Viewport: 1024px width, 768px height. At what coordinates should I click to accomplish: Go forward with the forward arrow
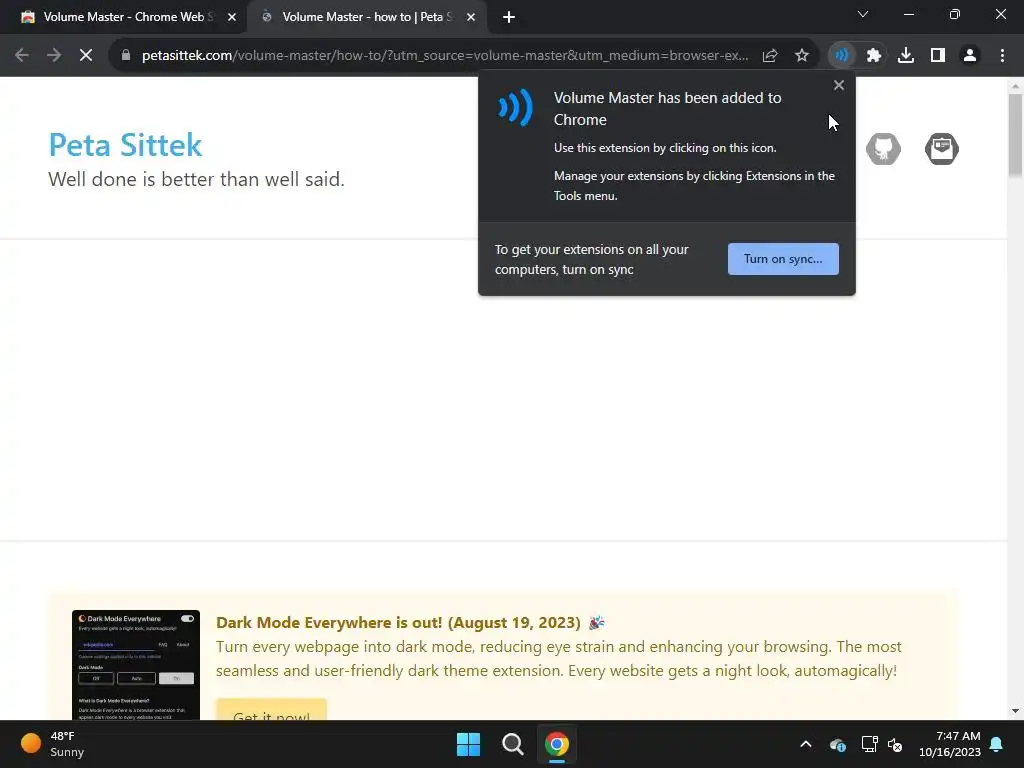click(54, 56)
